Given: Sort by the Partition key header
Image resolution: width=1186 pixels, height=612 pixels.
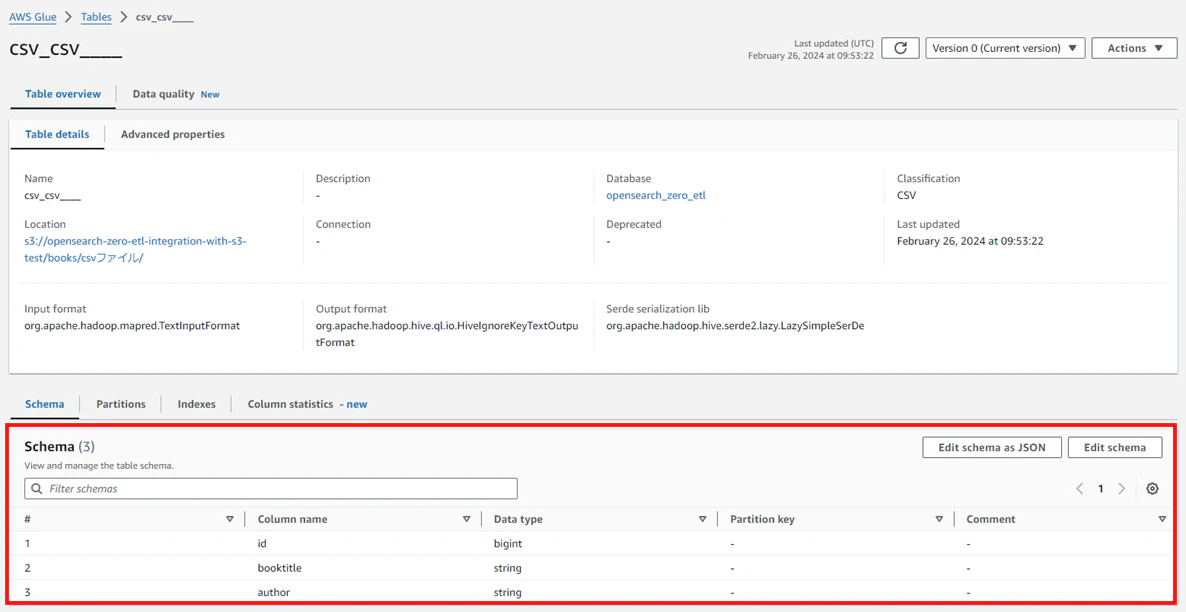Looking at the screenshot, I should (939, 519).
